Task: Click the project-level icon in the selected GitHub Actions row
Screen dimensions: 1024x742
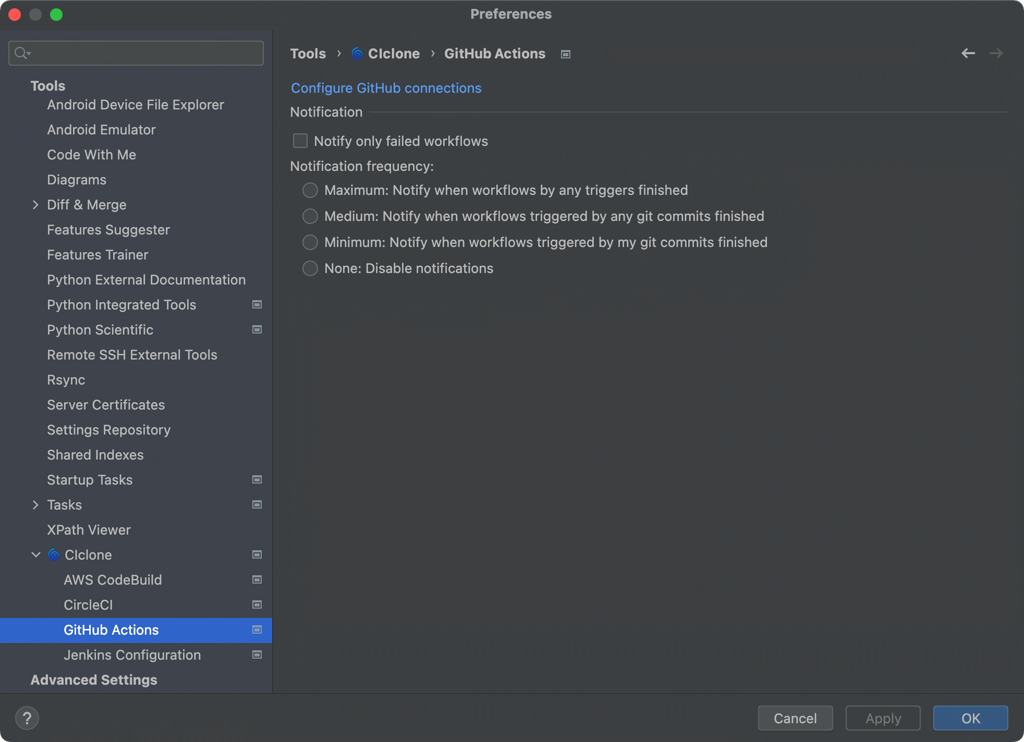Action: coord(257,630)
